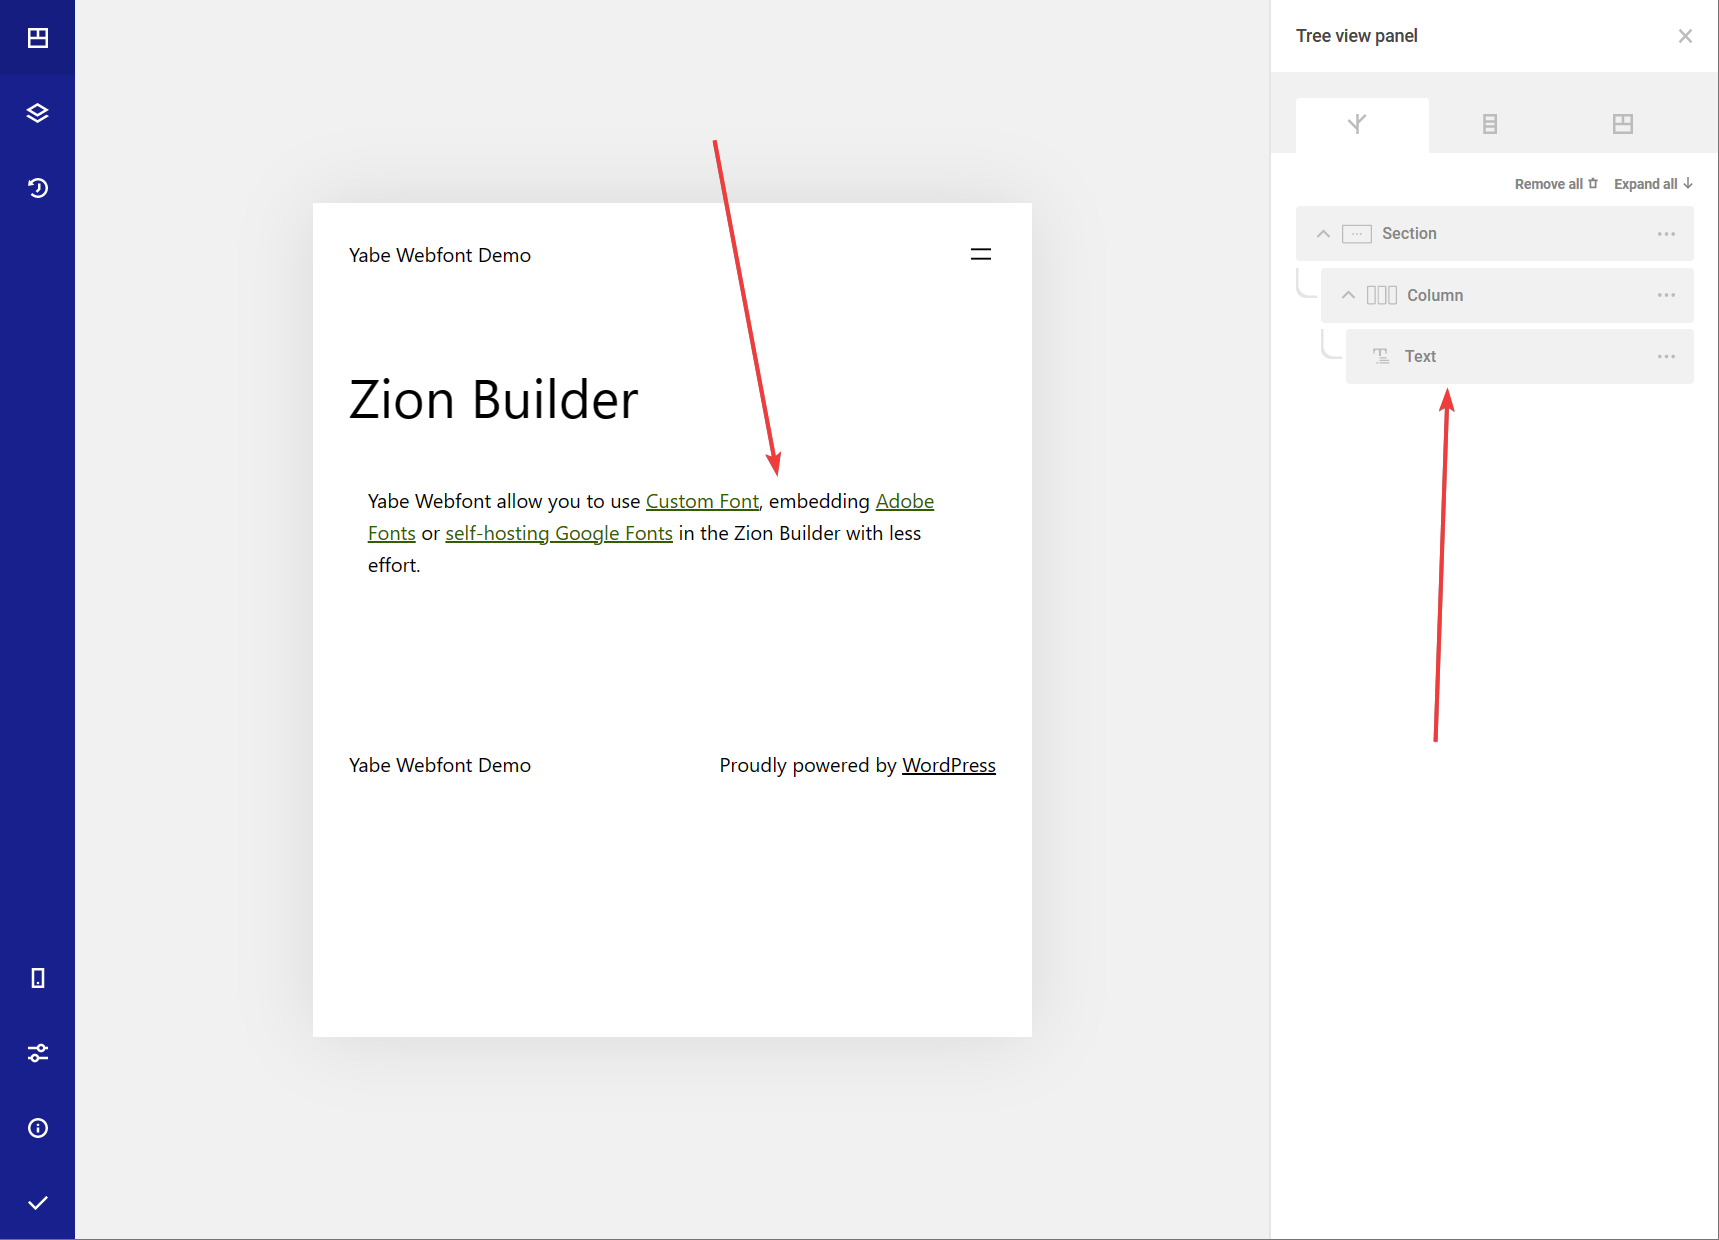This screenshot has width=1719, height=1240.
Task: Open options menu for Column
Action: (x=1666, y=295)
